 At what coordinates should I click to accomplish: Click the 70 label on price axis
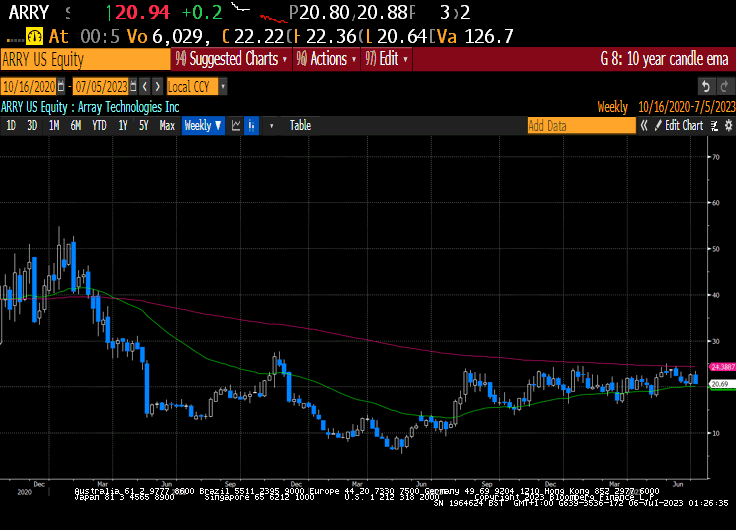coord(716,157)
